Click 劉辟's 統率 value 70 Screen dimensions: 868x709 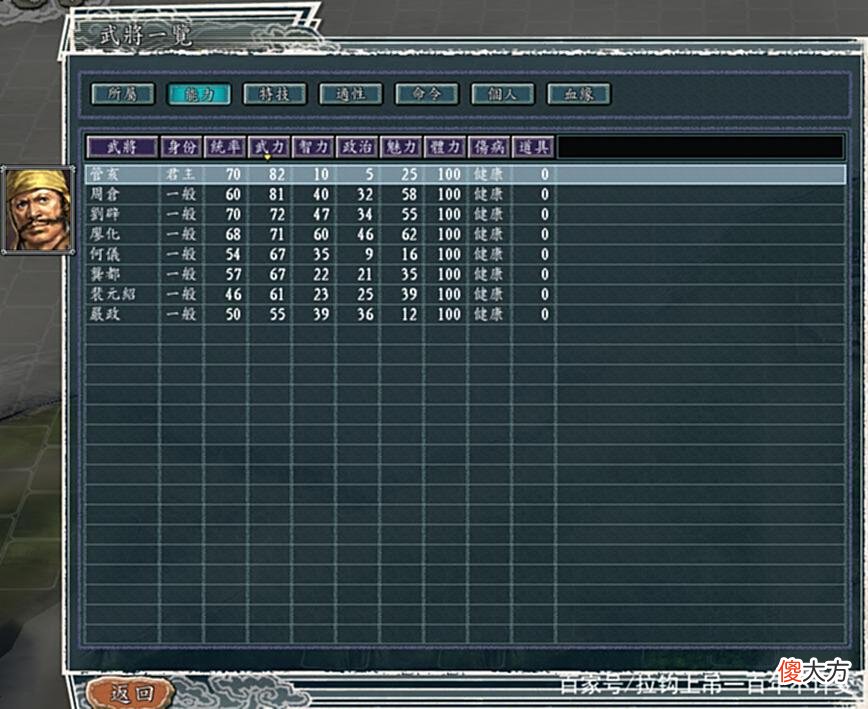pyautogui.click(x=233, y=214)
